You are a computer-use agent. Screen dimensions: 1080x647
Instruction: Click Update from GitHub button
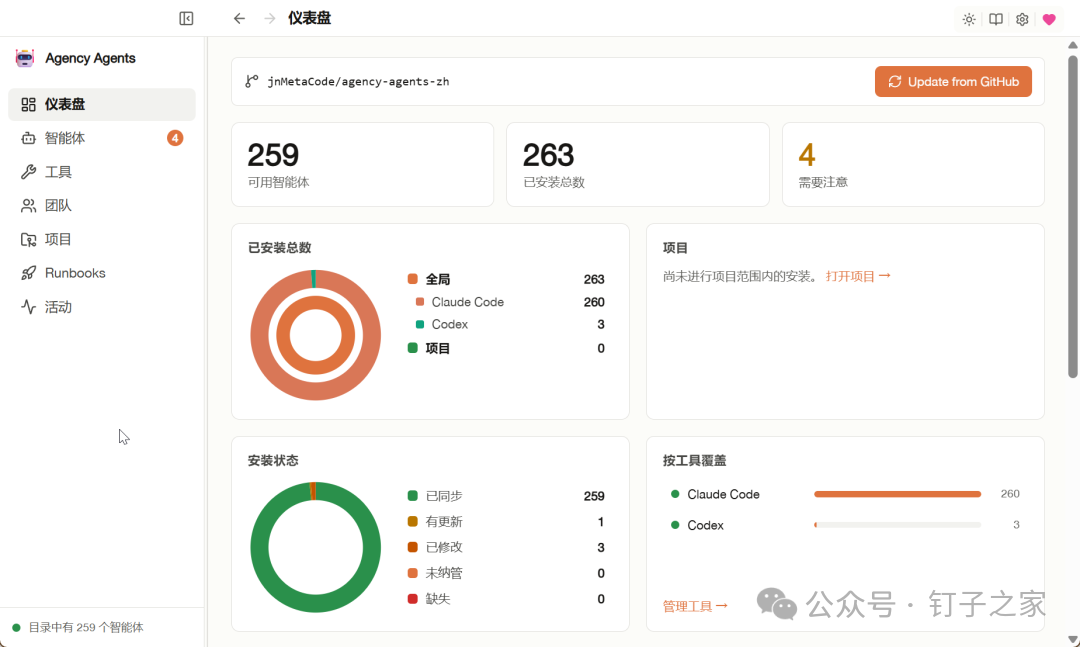click(x=953, y=81)
